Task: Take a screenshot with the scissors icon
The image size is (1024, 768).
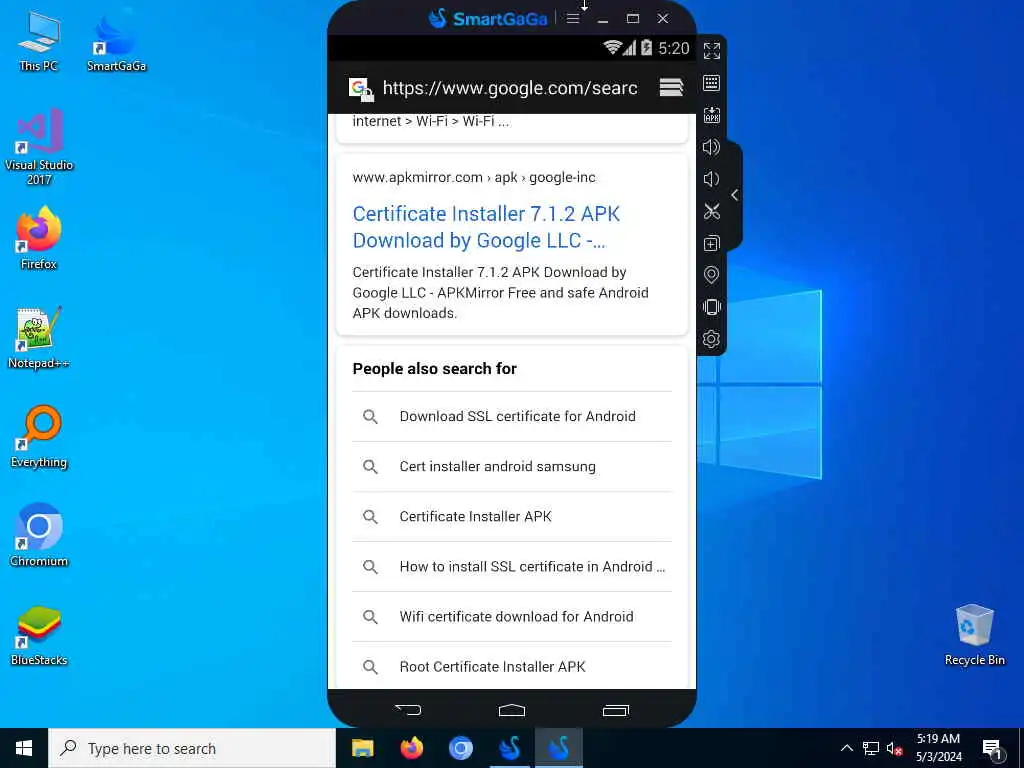Action: tap(711, 211)
